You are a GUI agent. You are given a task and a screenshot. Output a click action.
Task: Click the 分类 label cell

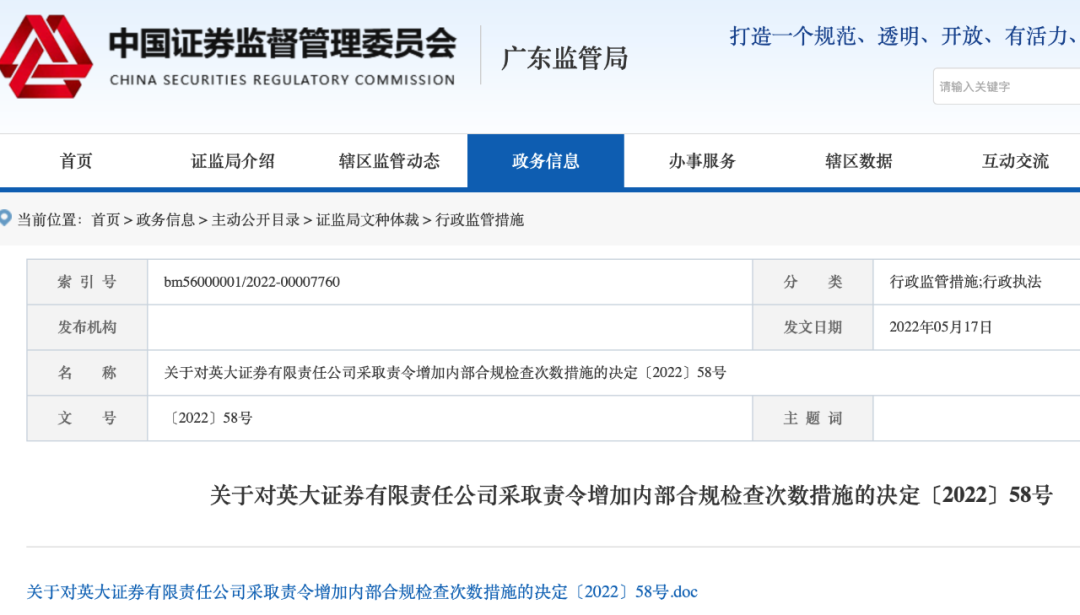click(813, 282)
